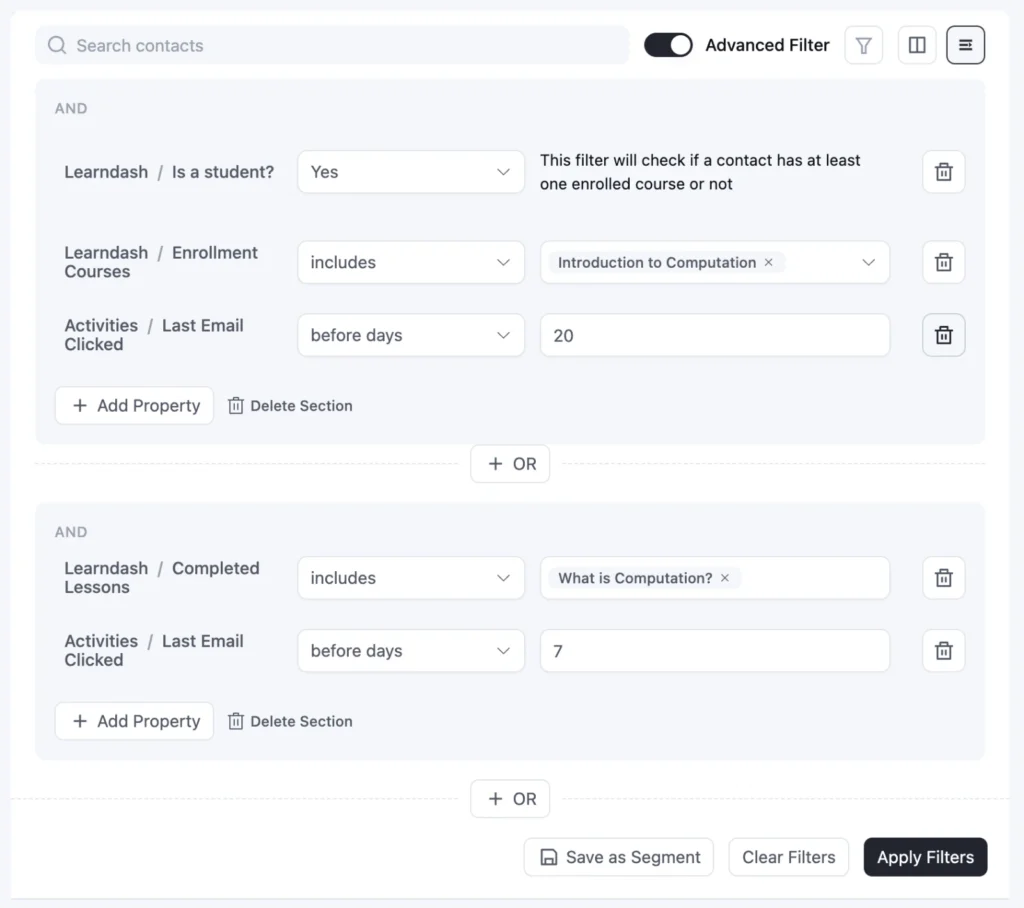Delete the Enrollment Courses filter row
This screenshot has width=1024, height=908.
click(x=944, y=262)
